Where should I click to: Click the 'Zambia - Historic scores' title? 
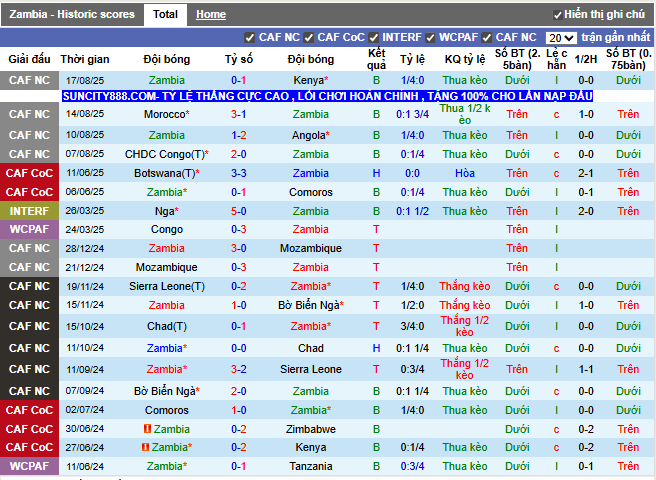click(x=72, y=14)
